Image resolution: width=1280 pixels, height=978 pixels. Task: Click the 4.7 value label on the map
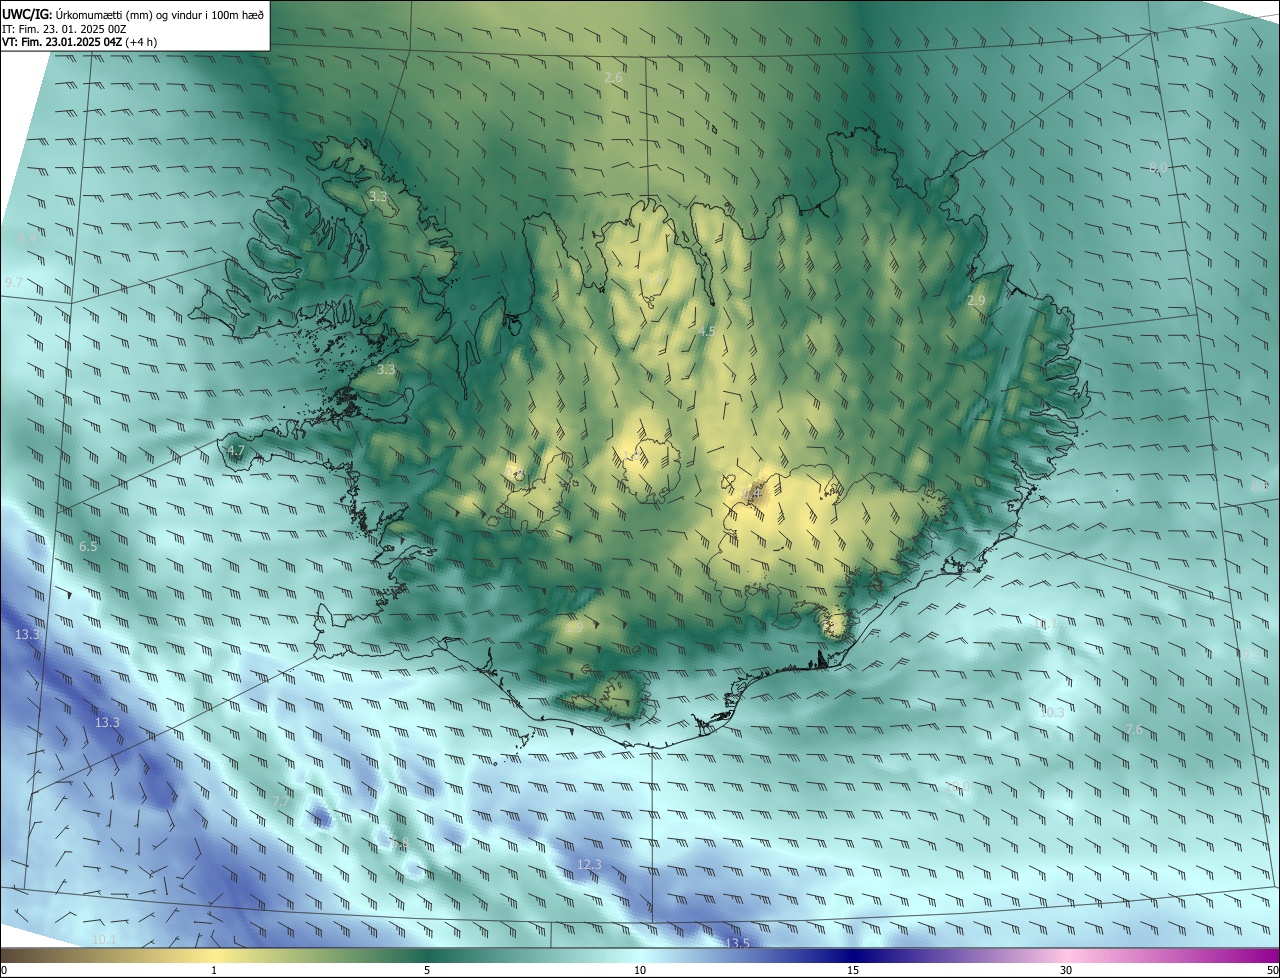[x=236, y=451]
